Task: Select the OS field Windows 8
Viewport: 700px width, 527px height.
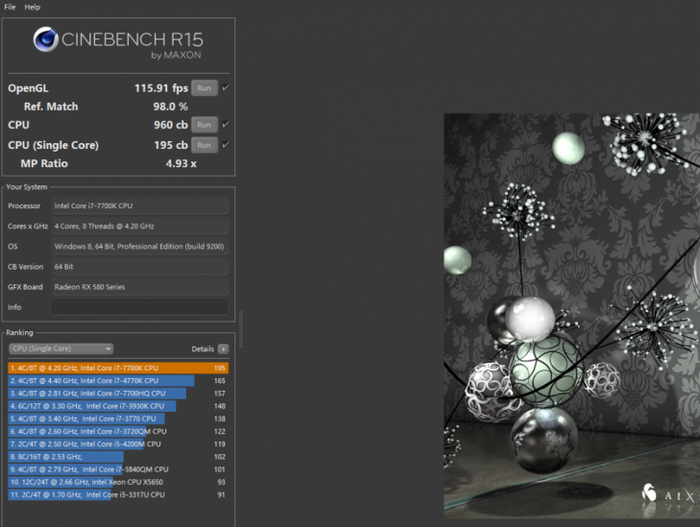Action: pyautogui.click(x=140, y=247)
